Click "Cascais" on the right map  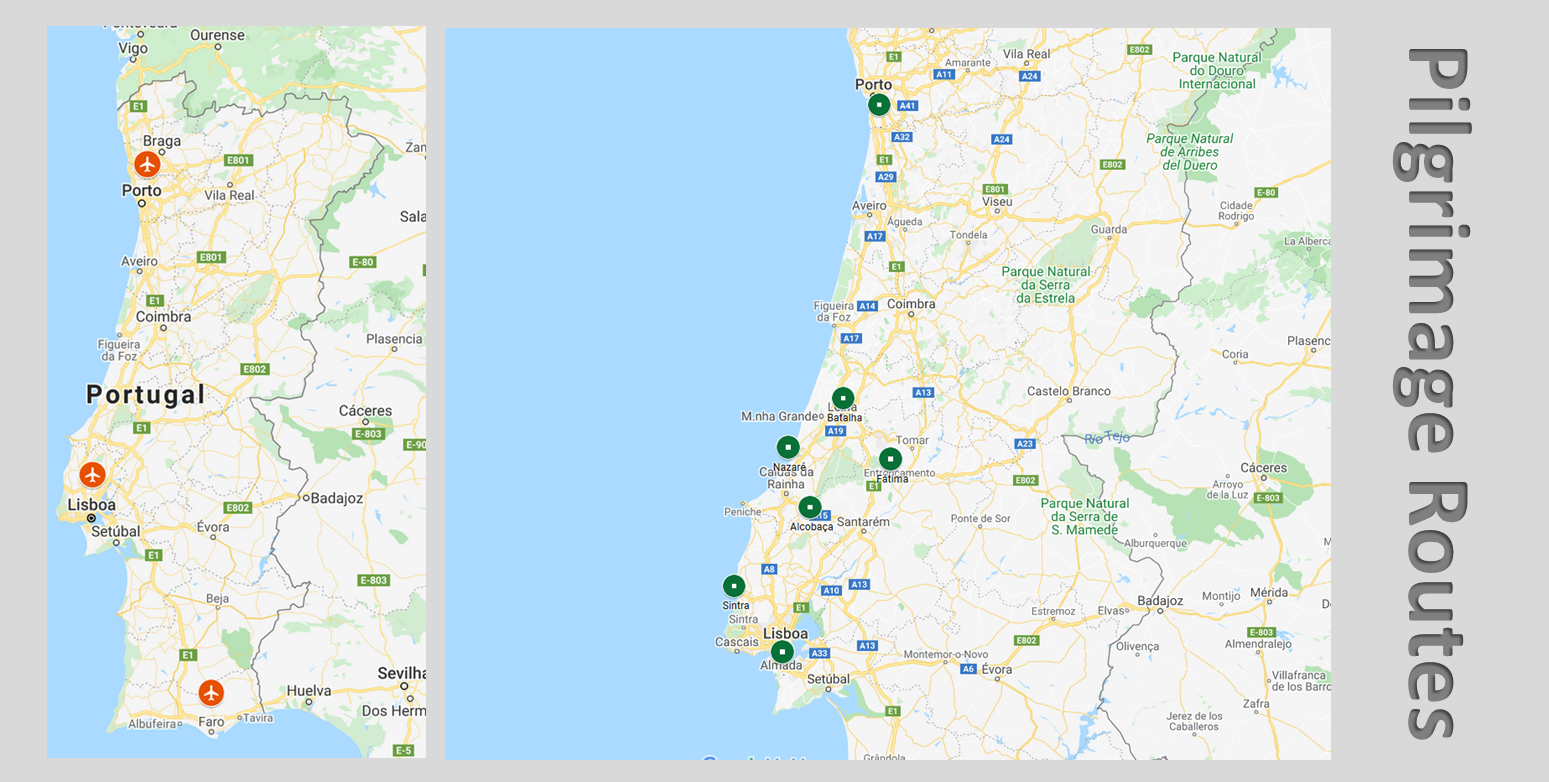pos(737,642)
